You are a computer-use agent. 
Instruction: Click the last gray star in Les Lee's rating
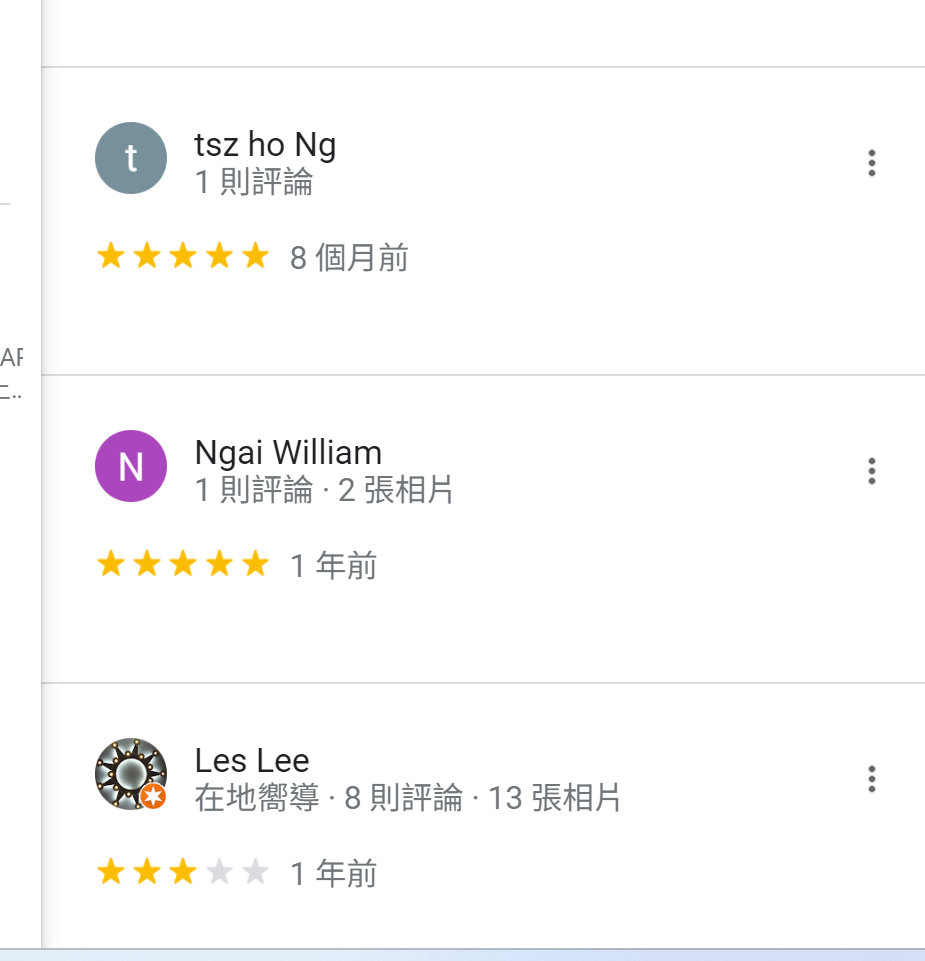(256, 873)
